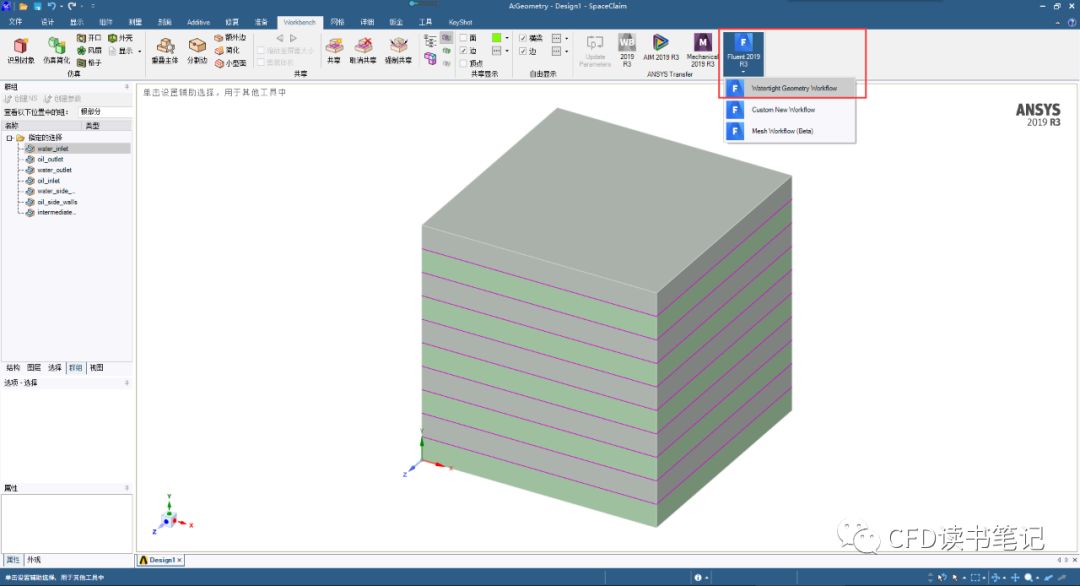Image resolution: width=1080 pixels, height=586 pixels.
Task: Click the 类型 column header
Action: point(106,125)
